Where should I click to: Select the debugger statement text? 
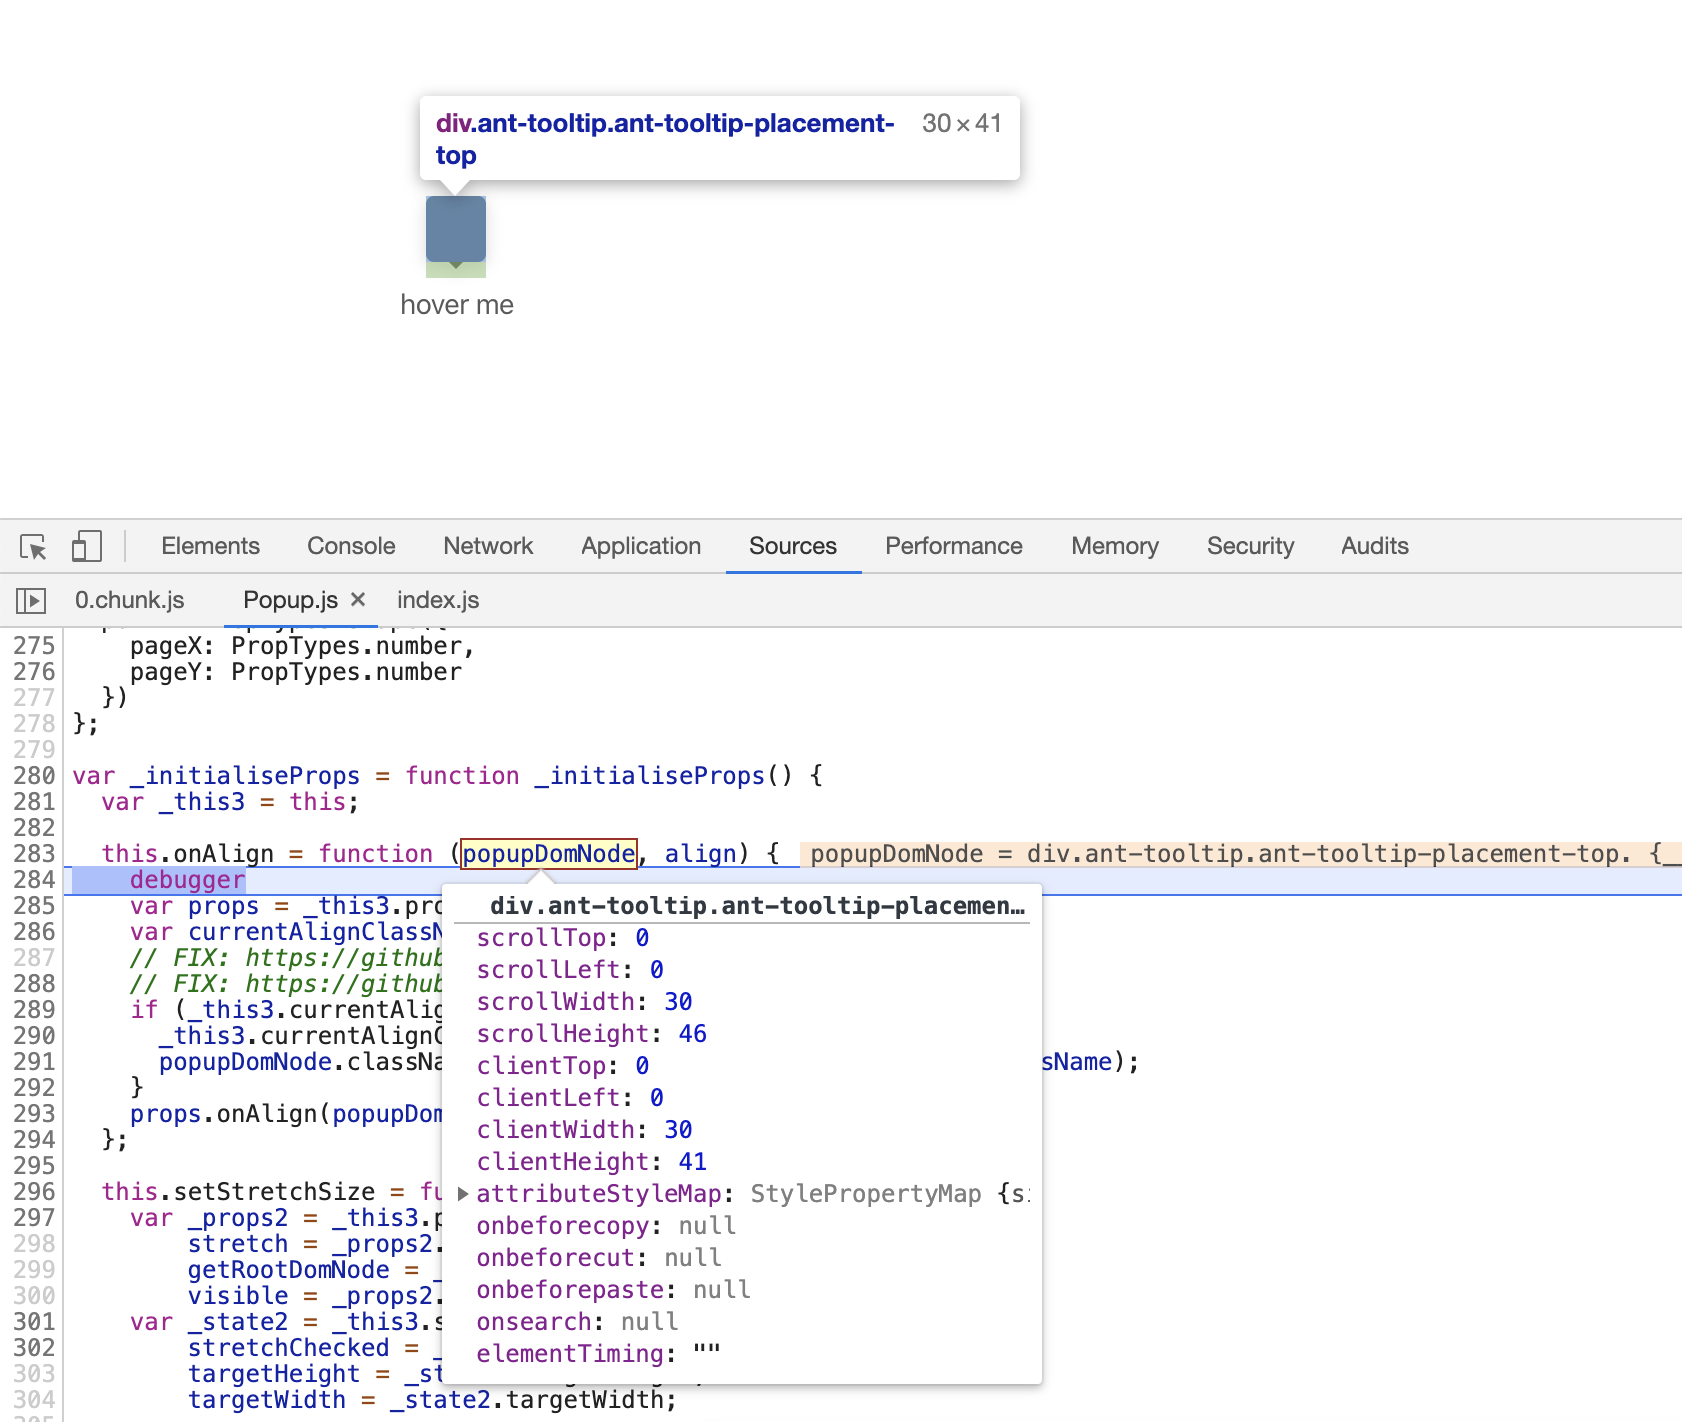186,880
